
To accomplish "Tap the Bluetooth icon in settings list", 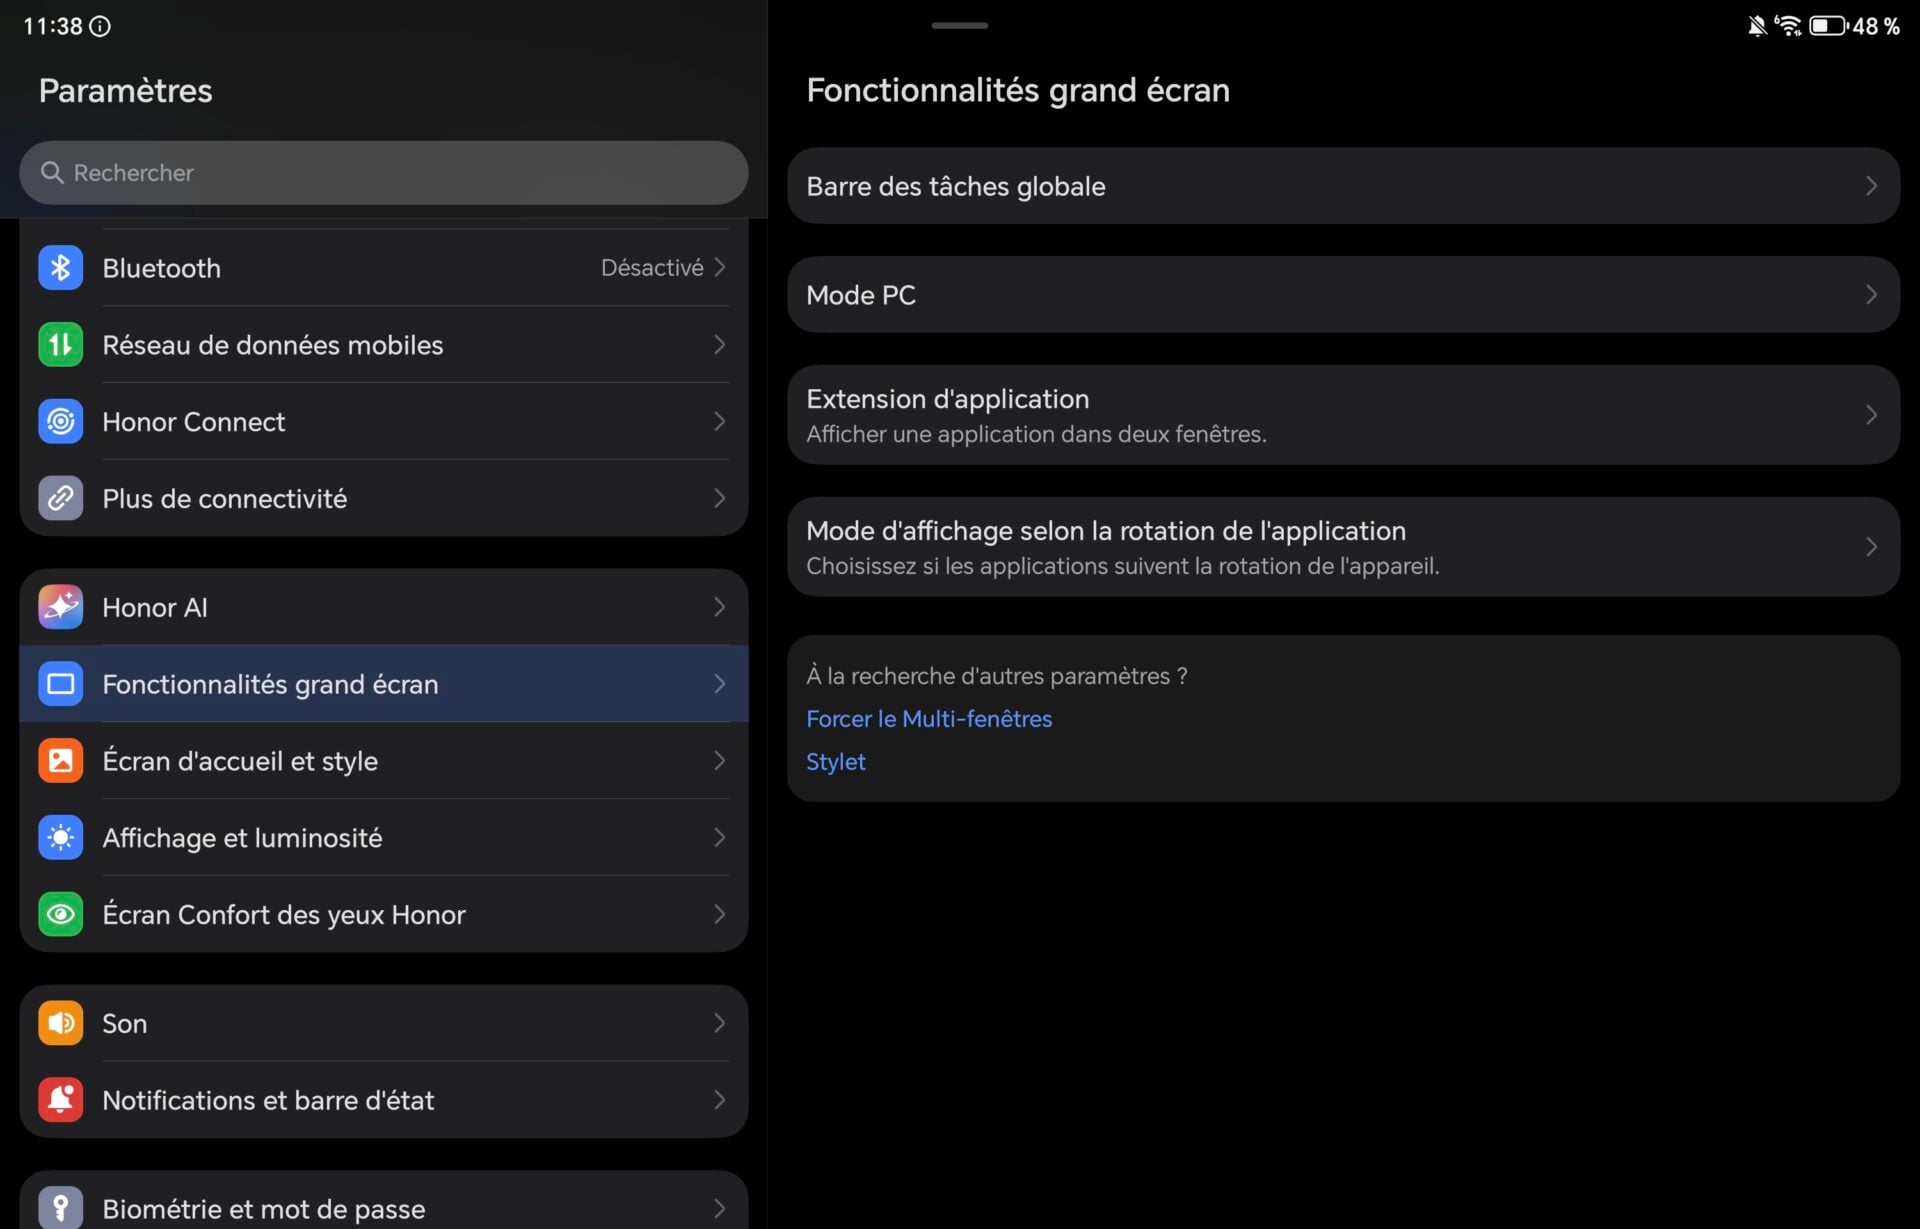I will click(x=60, y=268).
